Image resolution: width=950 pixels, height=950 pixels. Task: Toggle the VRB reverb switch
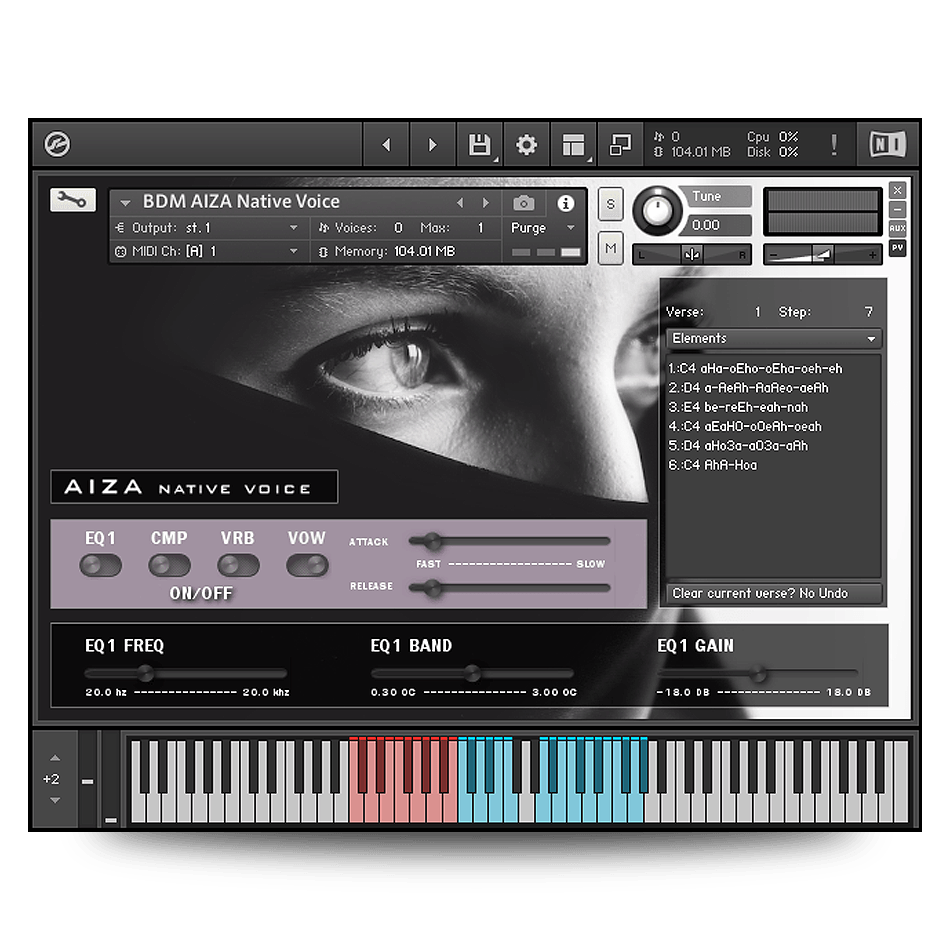point(238,566)
